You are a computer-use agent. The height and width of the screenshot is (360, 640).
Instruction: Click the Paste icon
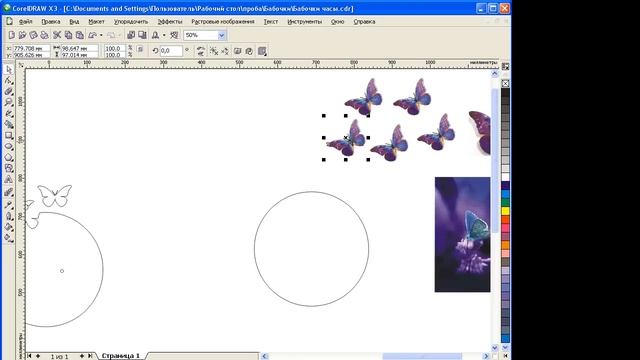click(80, 35)
